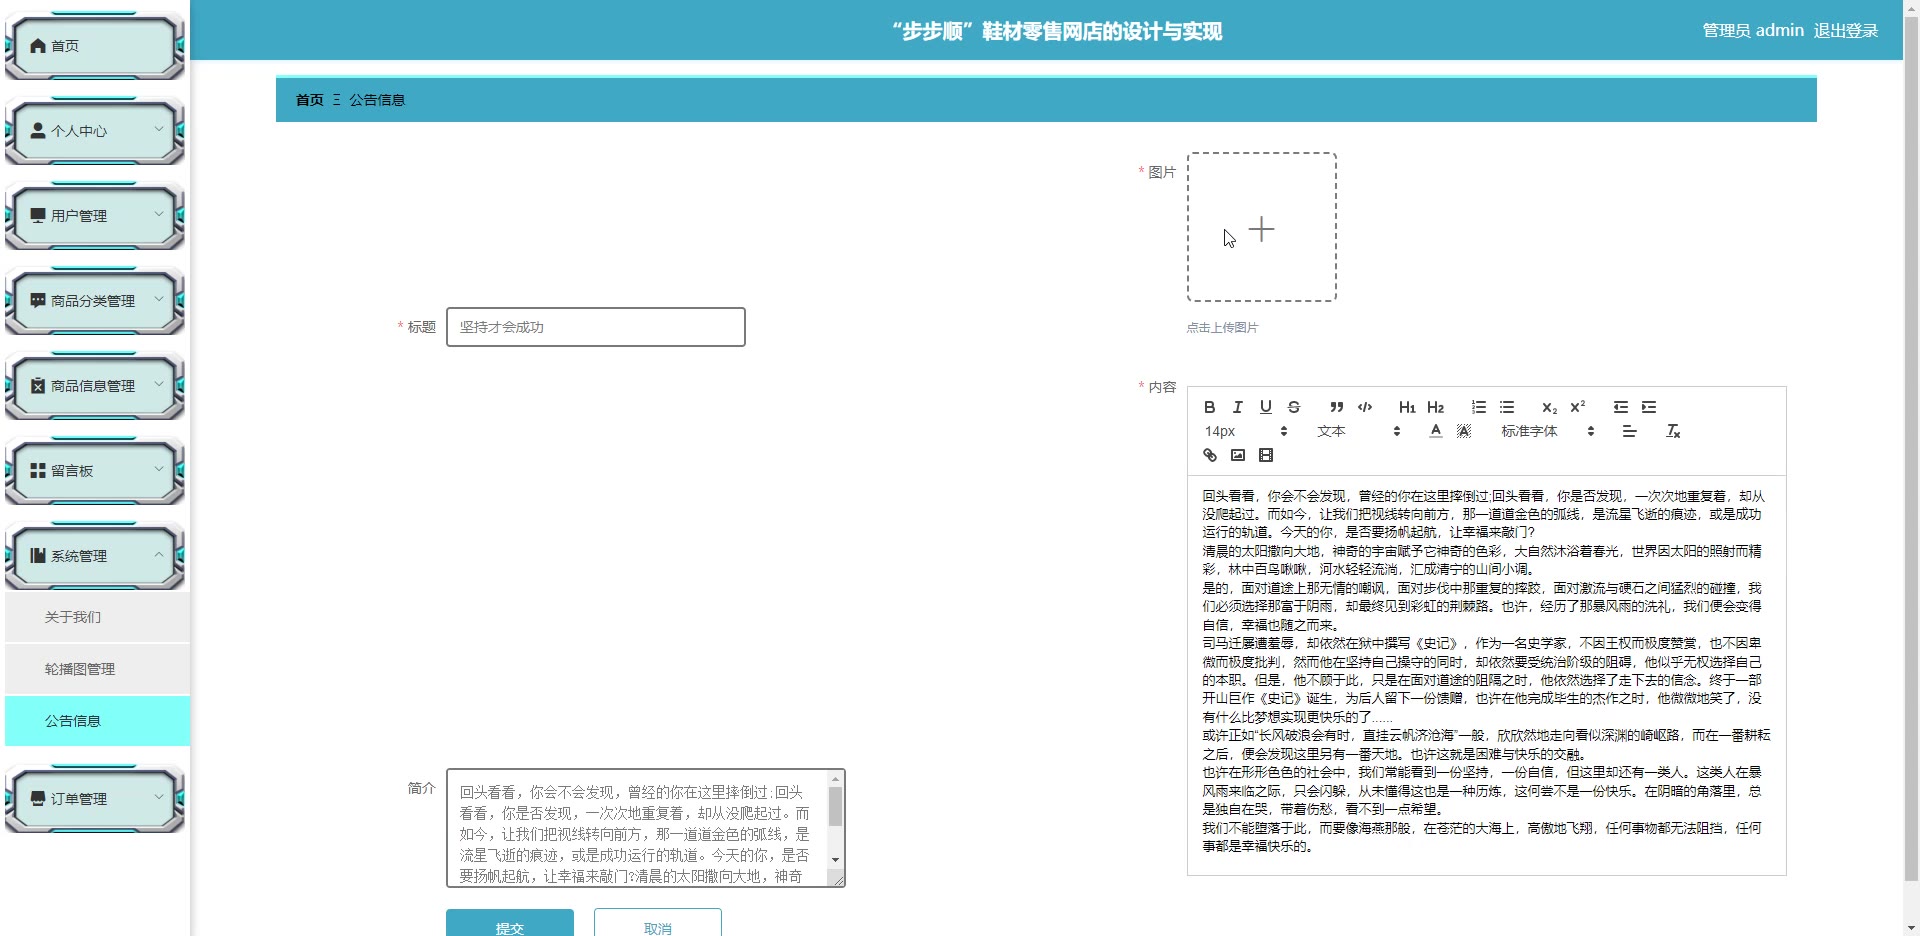Insert an image in the editor

tap(1237, 455)
